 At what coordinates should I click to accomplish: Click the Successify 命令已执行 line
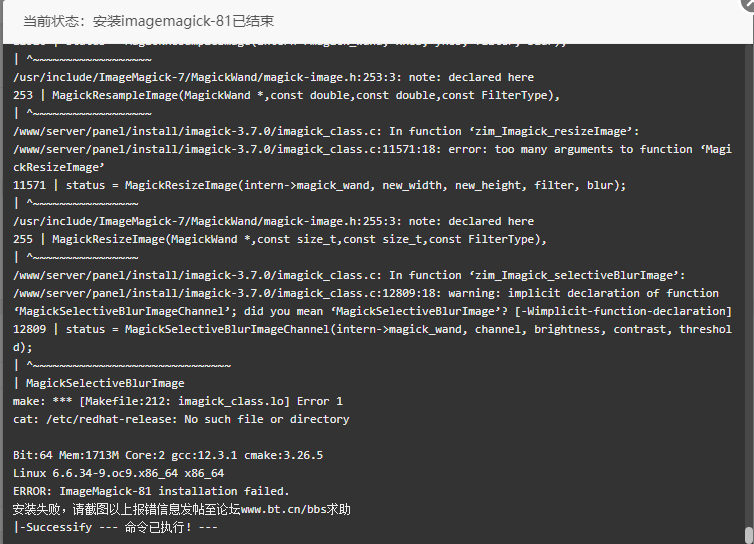point(115,527)
